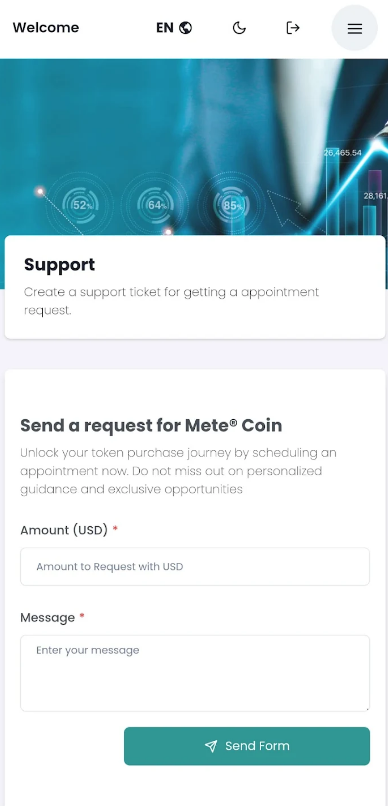Click the Send a request for Mete Coin heading
The height and width of the screenshot is (806, 388).
[x=151, y=426]
